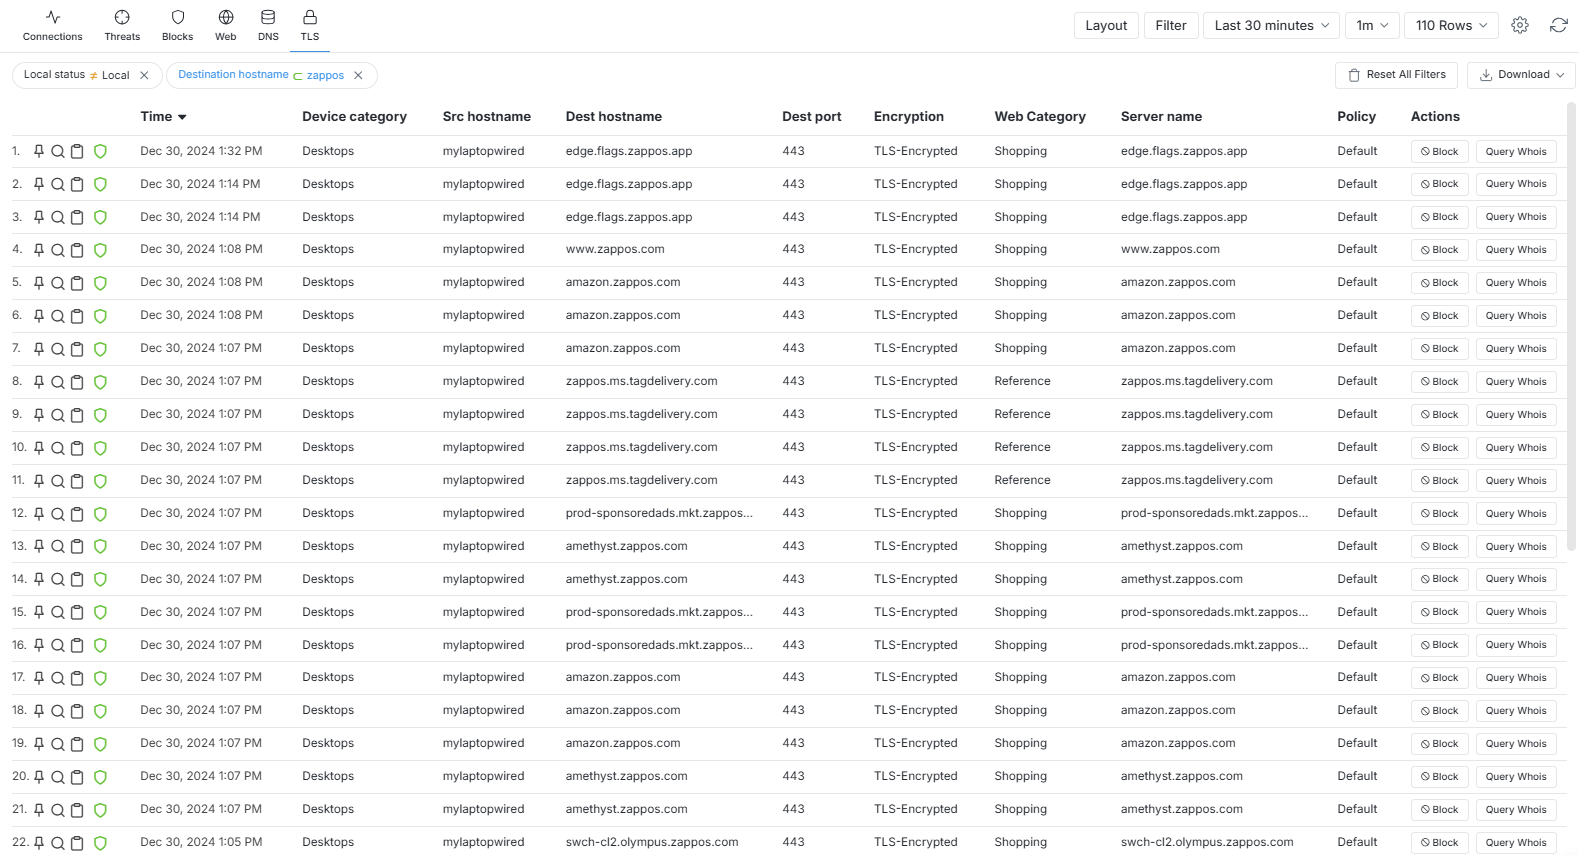Block the www.zappos.com connection in row 4
The height and width of the screenshot is (856, 1579).
pos(1439,250)
